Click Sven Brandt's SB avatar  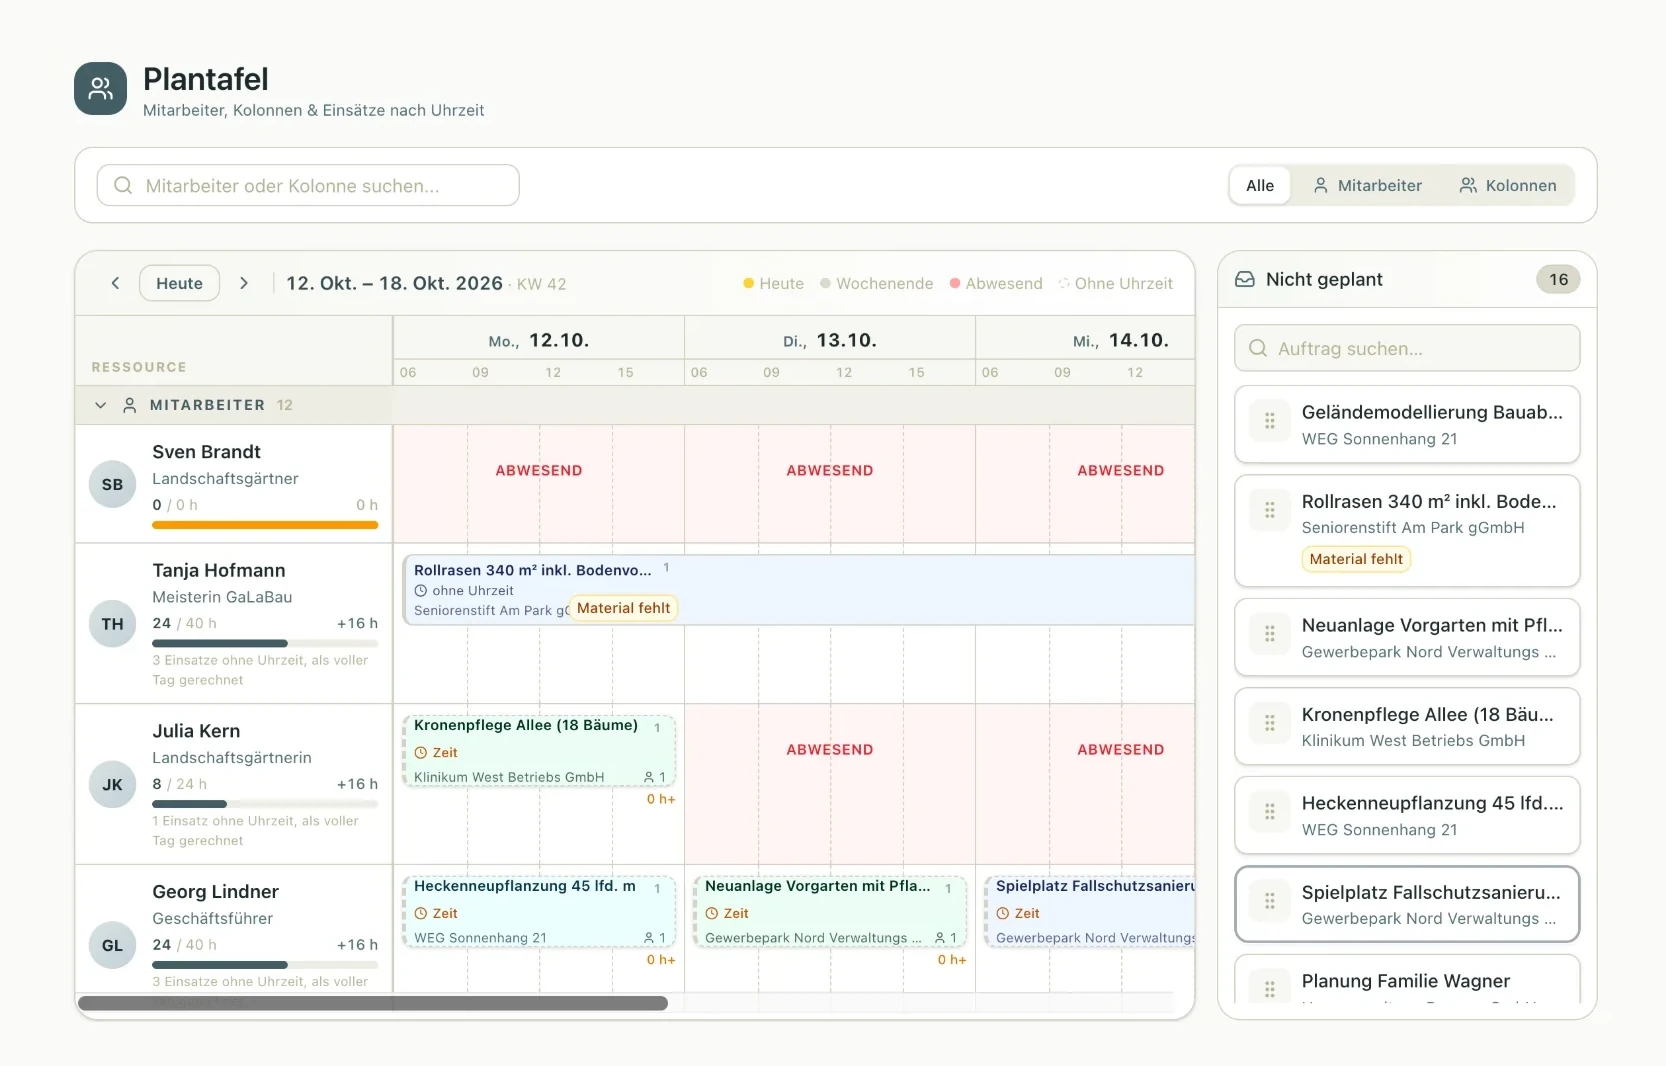(x=113, y=484)
